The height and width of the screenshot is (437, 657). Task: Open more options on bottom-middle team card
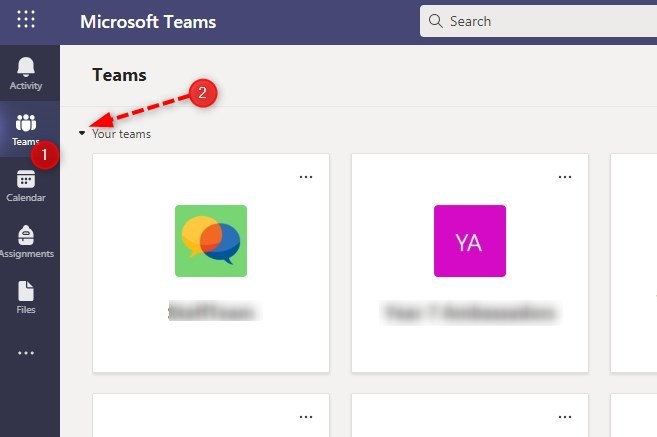pos(565,416)
